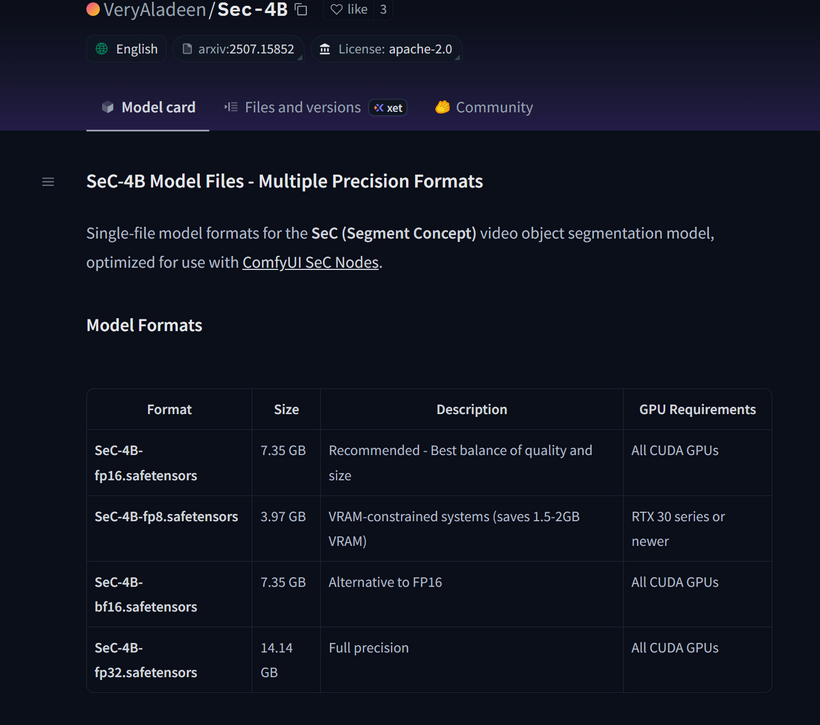Click the arxiv document icon
820x725 pixels.
click(x=187, y=49)
